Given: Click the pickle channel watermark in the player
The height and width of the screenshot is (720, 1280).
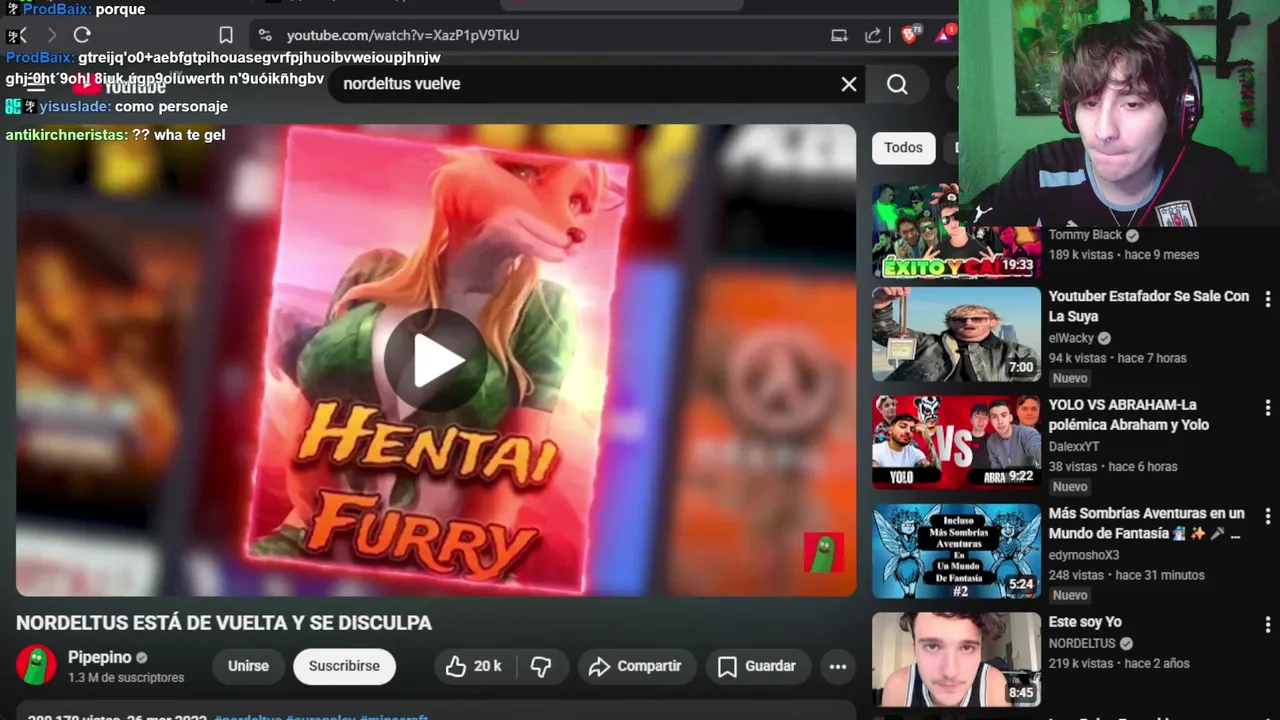Looking at the screenshot, I should pyautogui.click(x=824, y=553).
